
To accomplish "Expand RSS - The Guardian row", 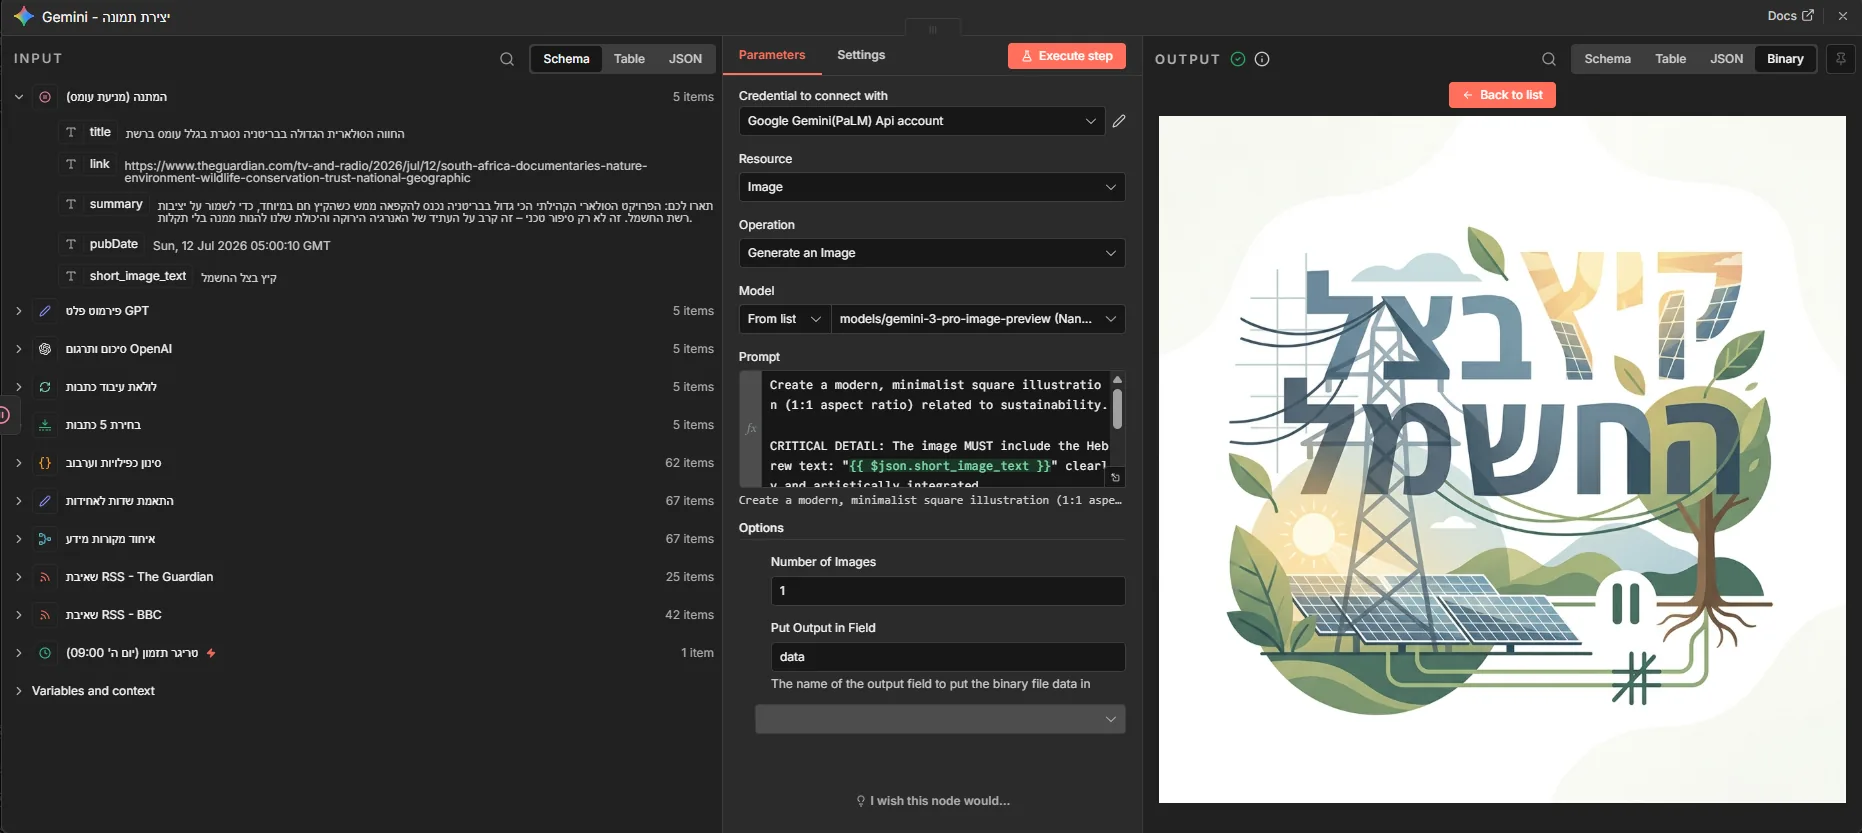I will [19, 577].
